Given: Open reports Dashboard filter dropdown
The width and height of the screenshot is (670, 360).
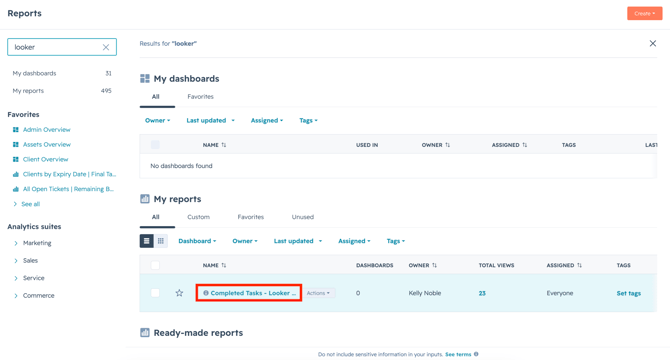Looking at the screenshot, I should coord(197,241).
